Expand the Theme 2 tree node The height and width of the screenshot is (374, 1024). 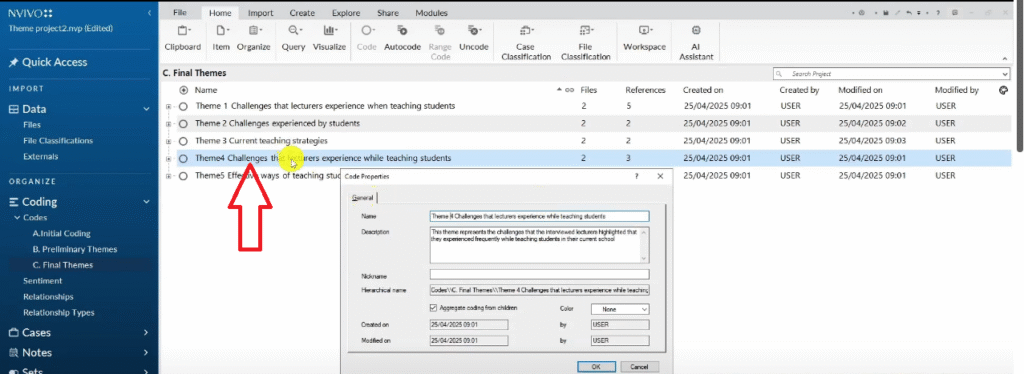168,123
